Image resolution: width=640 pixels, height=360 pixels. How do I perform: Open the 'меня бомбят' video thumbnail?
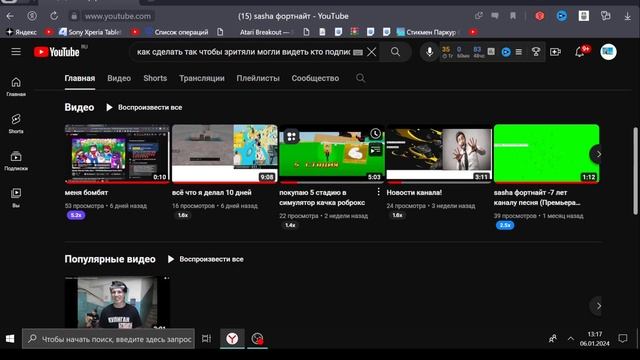click(x=117, y=153)
